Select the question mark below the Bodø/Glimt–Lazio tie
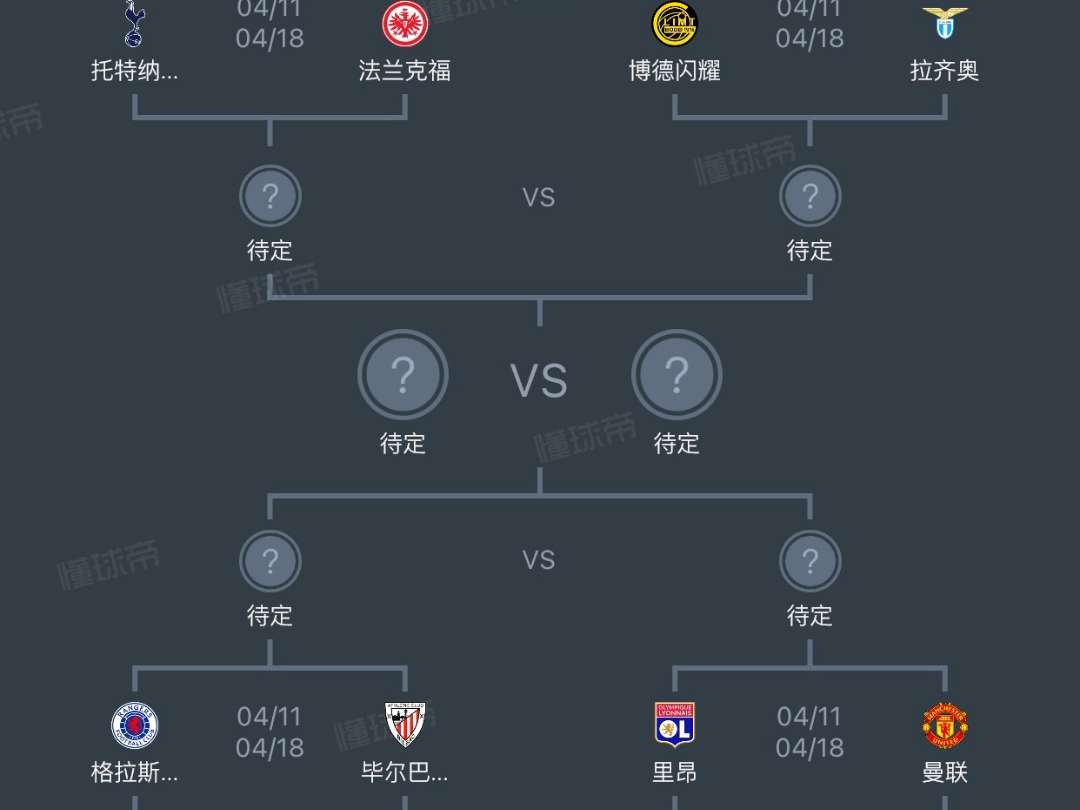This screenshot has height=810, width=1080. coord(810,197)
